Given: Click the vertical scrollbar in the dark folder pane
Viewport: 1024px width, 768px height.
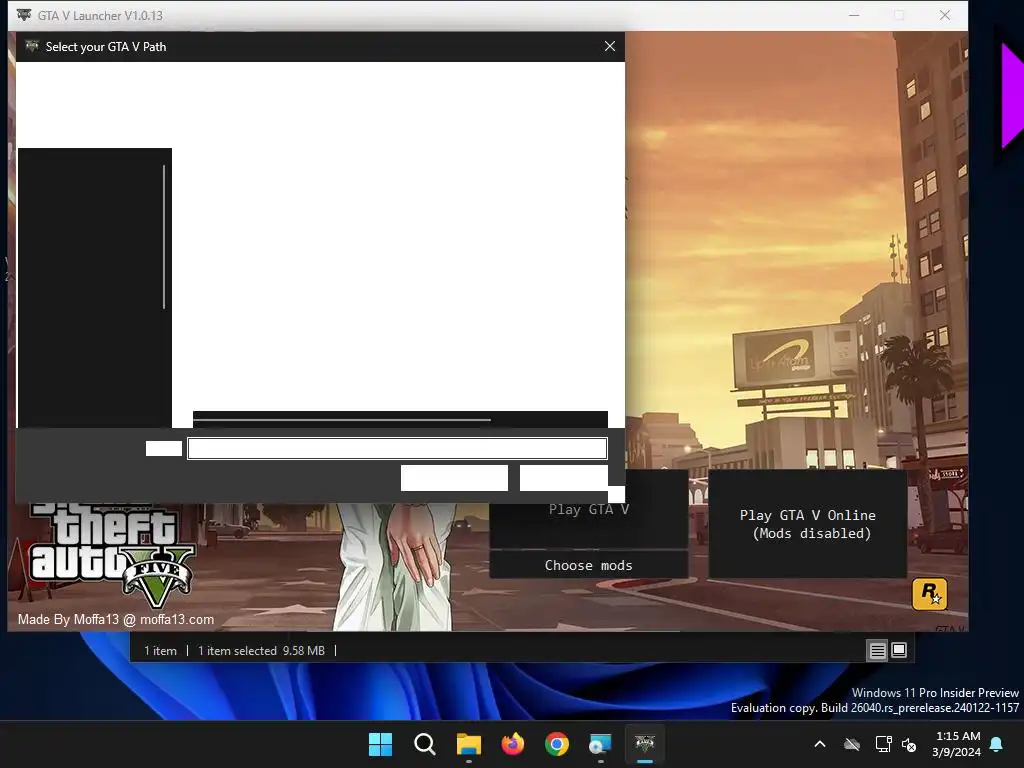Looking at the screenshot, I should coord(164,236).
